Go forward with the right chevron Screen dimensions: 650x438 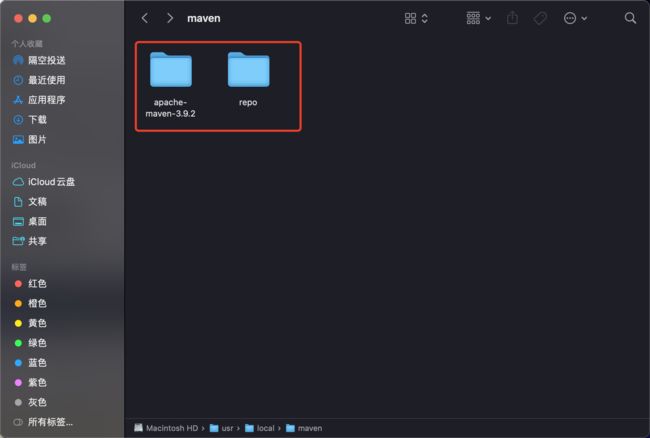170,18
